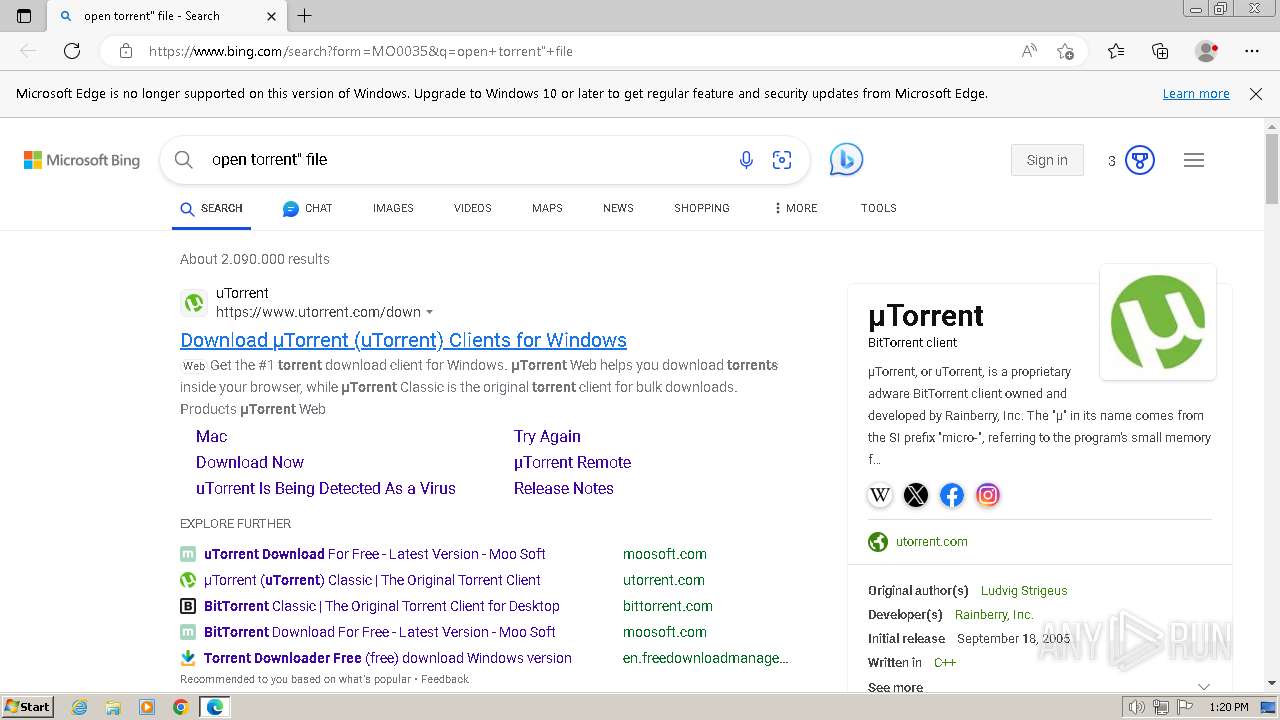Switch to the NEWS tab
The height and width of the screenshot is (720, 1280).
[618, 208]
